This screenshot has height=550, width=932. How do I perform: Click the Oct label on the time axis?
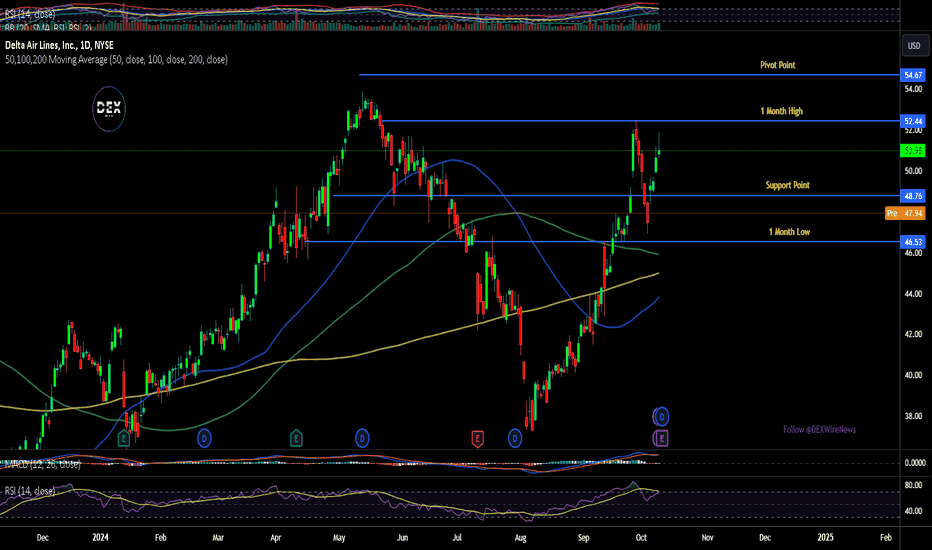641,538
